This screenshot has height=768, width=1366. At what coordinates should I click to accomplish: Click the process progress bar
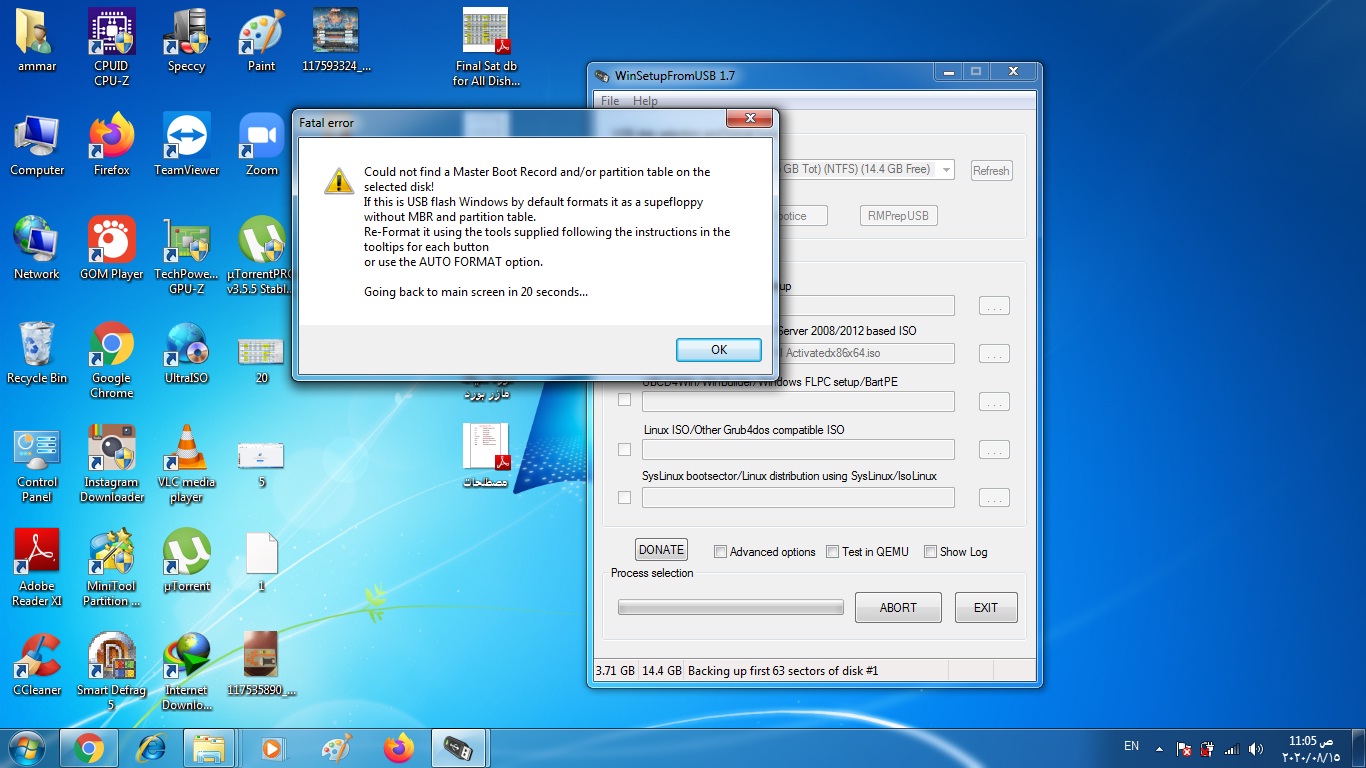click(731, 607)
